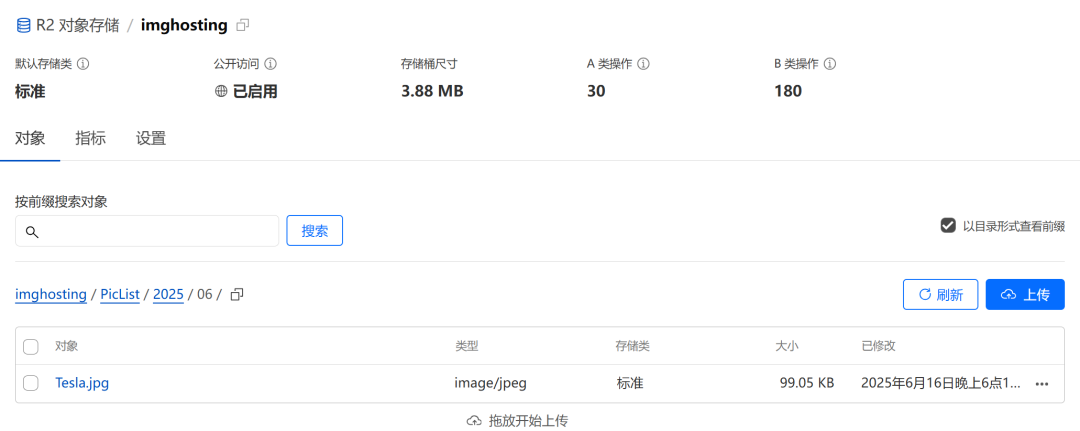The width and height of the screenshot is (1080, 431).
Task: Switch to the 指标 tab
Action: coord(90,139)
